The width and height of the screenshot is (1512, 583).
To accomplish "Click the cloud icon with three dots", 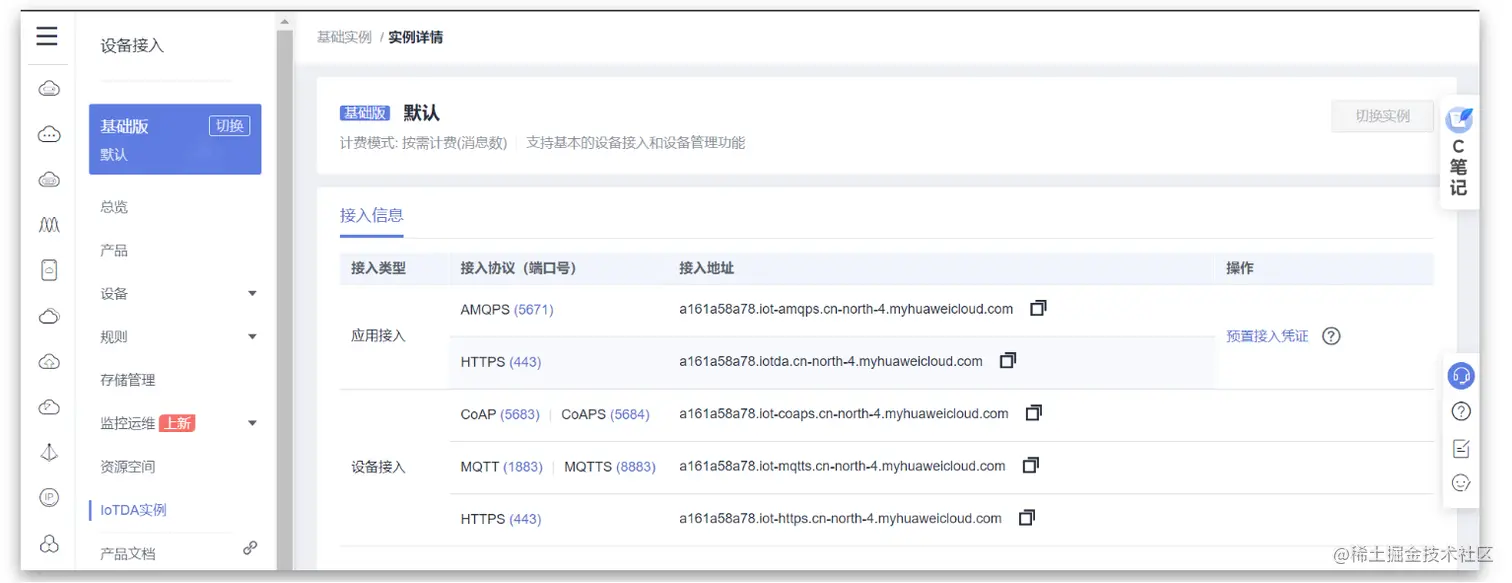I will [x=49, y=134].
